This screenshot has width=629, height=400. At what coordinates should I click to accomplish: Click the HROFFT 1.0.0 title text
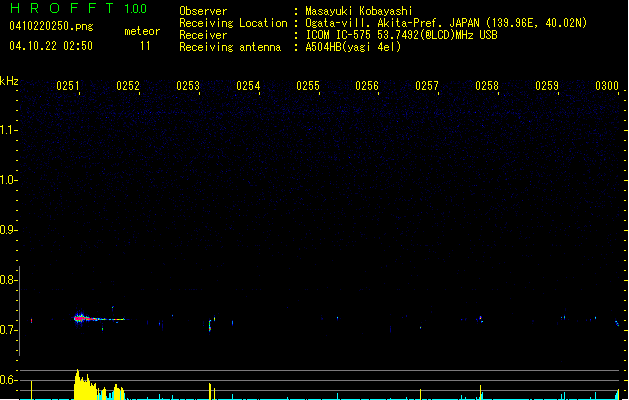[79, 8]
